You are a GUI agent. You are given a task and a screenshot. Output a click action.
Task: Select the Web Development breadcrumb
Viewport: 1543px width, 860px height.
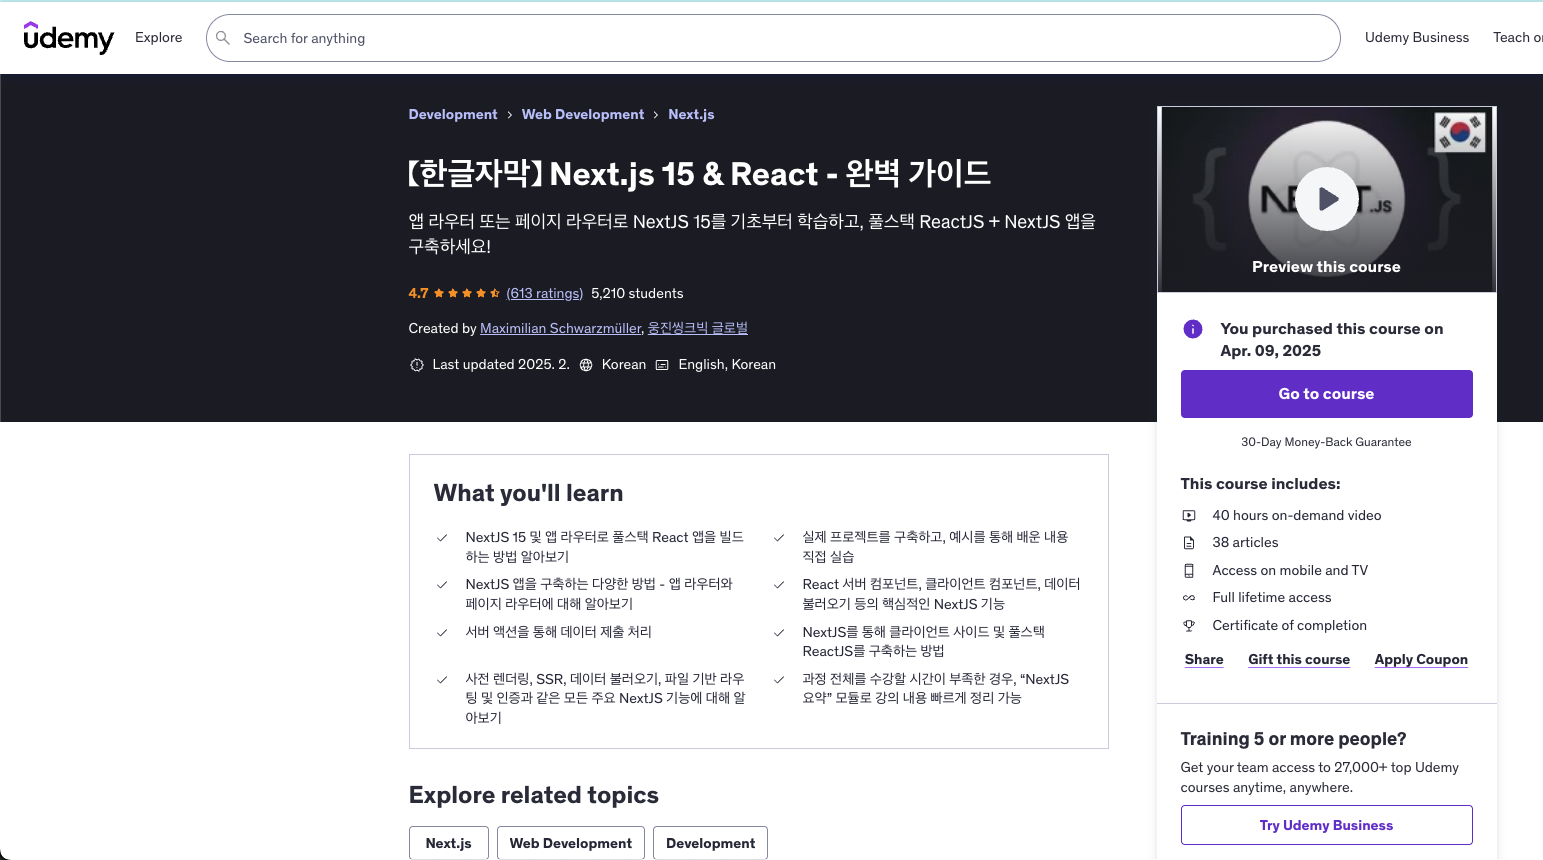point(583,114)
